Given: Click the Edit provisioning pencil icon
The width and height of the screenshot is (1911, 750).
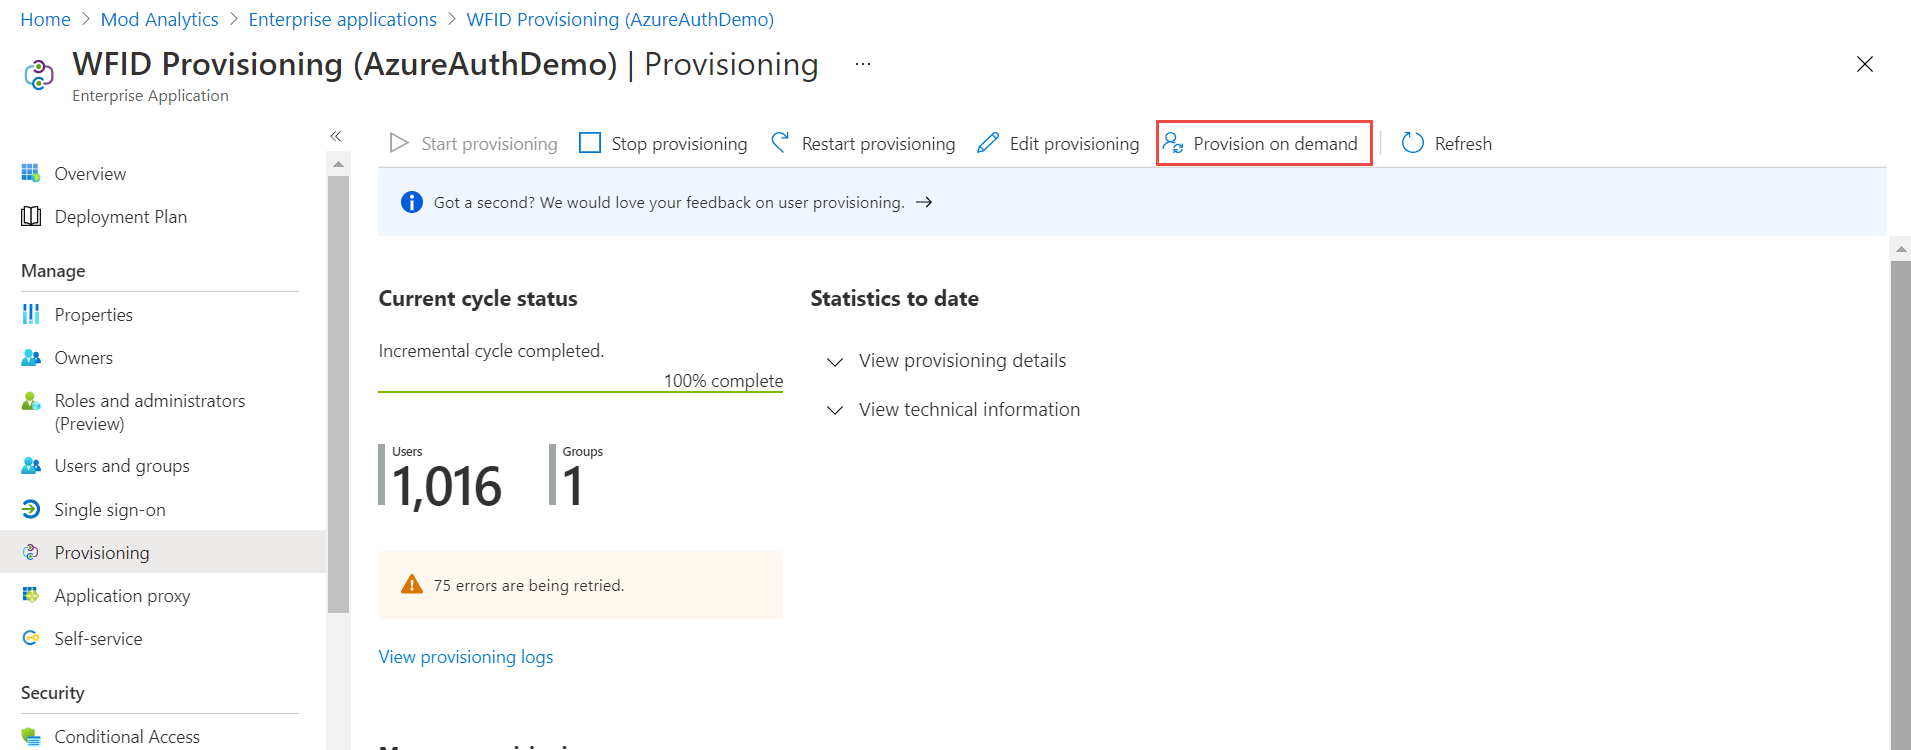Looking at the screenshot, I should (x=988, y=143).
